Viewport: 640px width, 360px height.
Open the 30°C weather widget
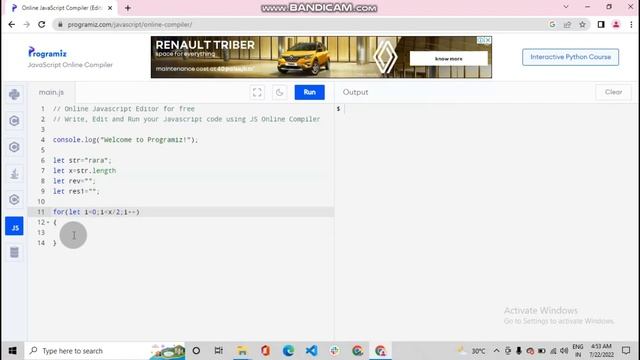(x=472, y=351)
